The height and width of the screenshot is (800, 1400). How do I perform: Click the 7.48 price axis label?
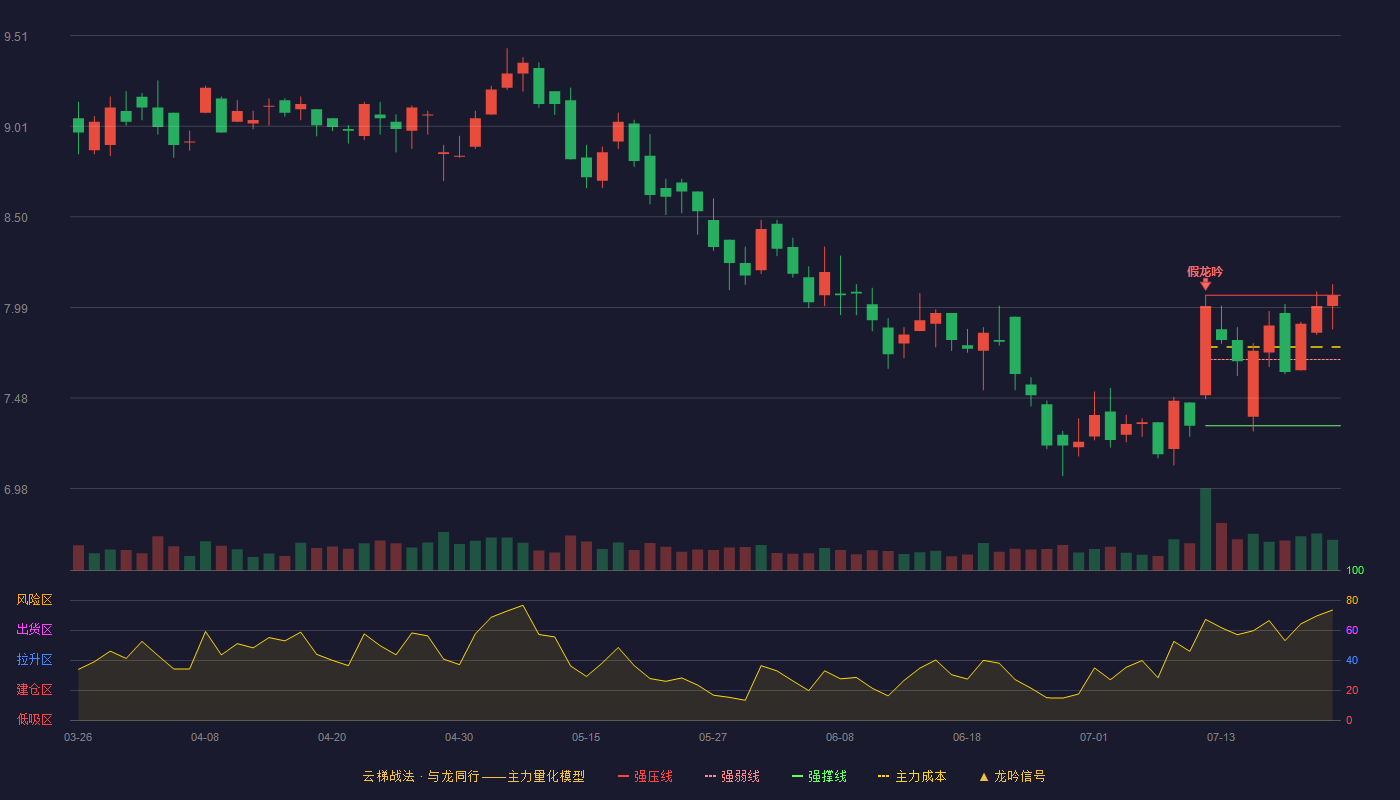[x=16, y=399]
